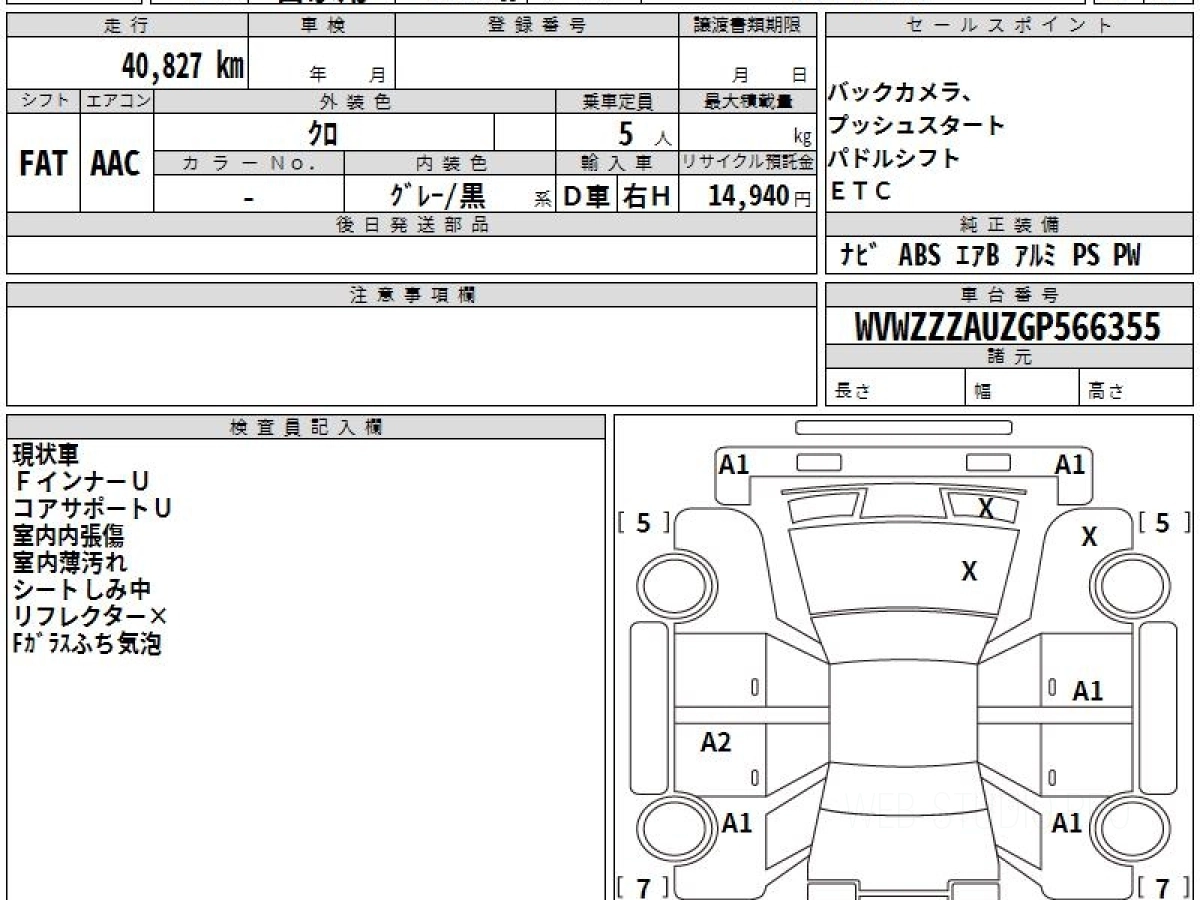Select the リサイクル預託金 header

(x=748, y=163)
